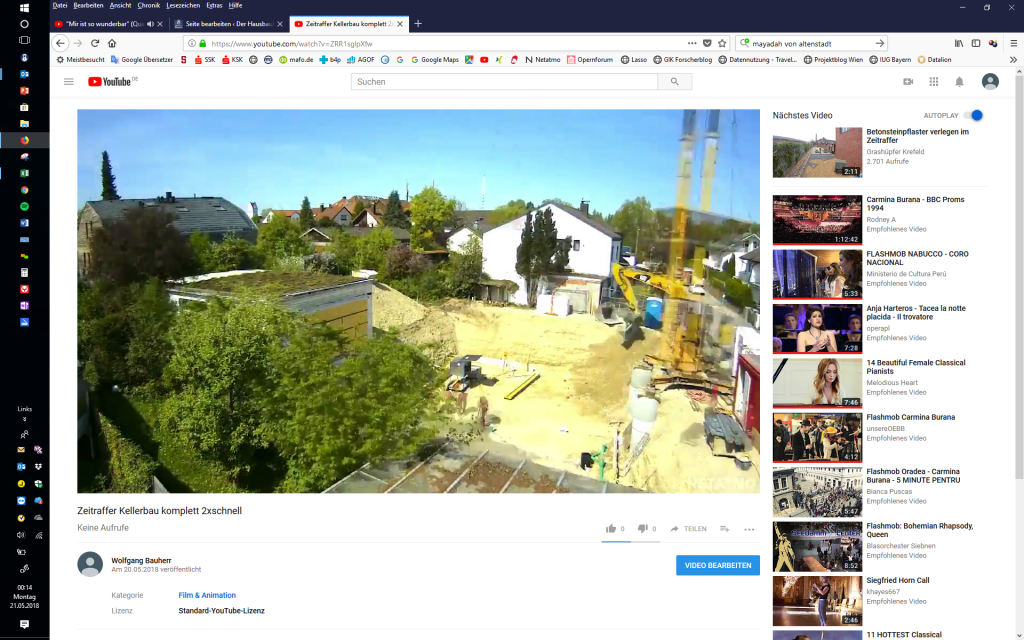
Task: Open the three-dot more actions menu
Action: pyautogui.click(x=749, y=529)
